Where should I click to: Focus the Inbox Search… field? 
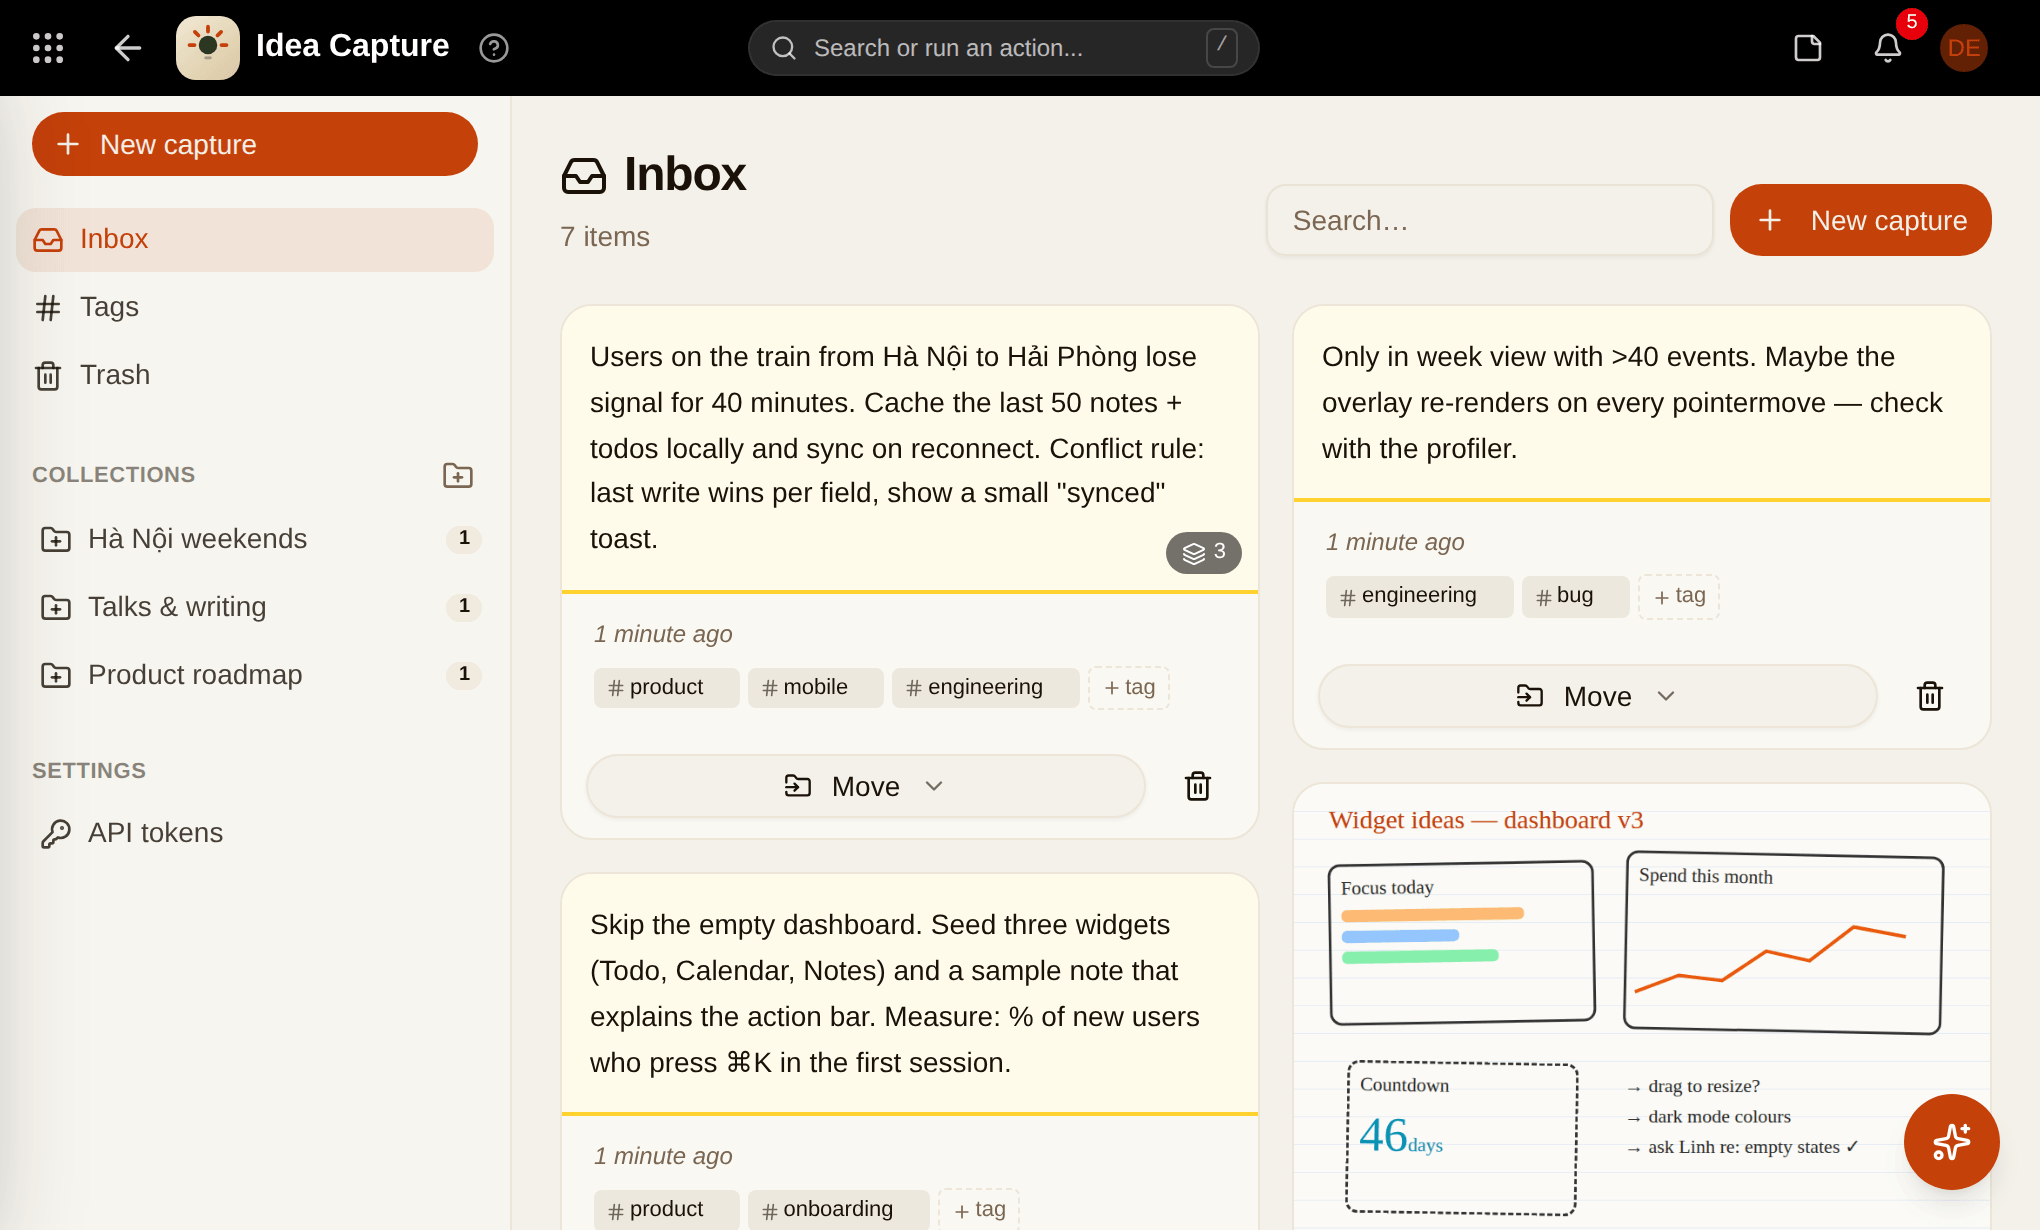click(x=1489, y=220)
